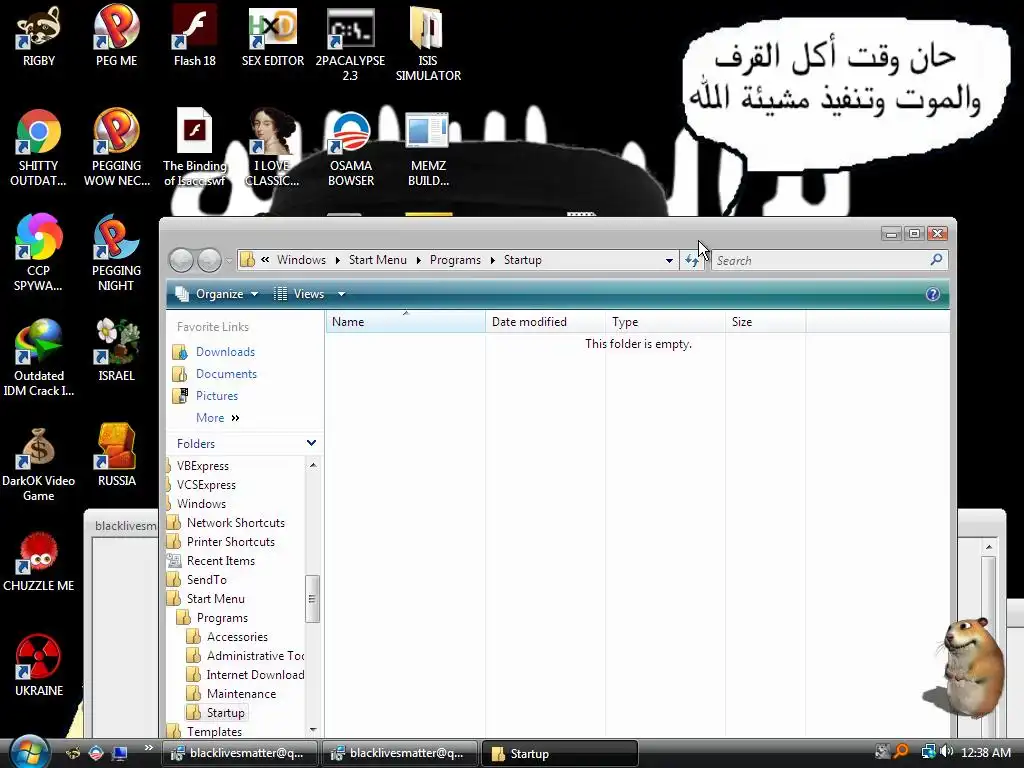Viewport: 1024px width, 768px height.
Task: Launch the CHUZZLE ME shortcut
Action: pos(39,562)
